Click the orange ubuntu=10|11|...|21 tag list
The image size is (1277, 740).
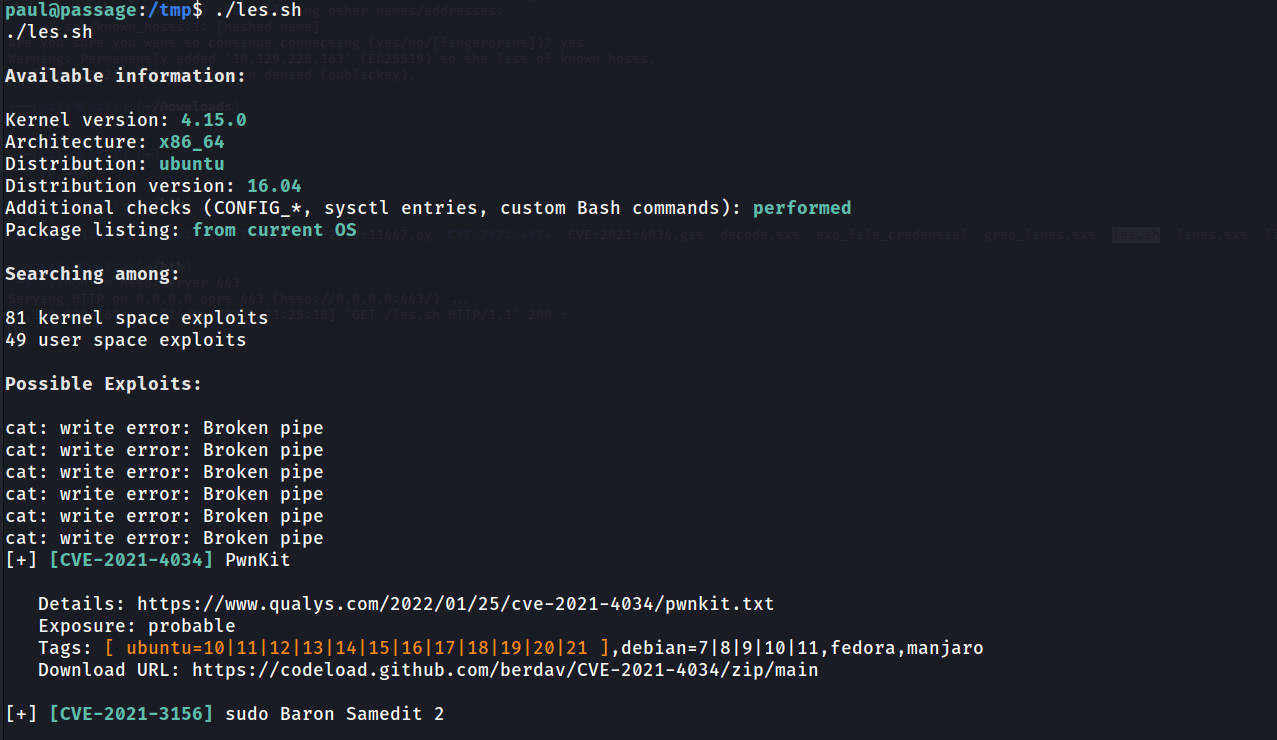[x=357, y=648]
